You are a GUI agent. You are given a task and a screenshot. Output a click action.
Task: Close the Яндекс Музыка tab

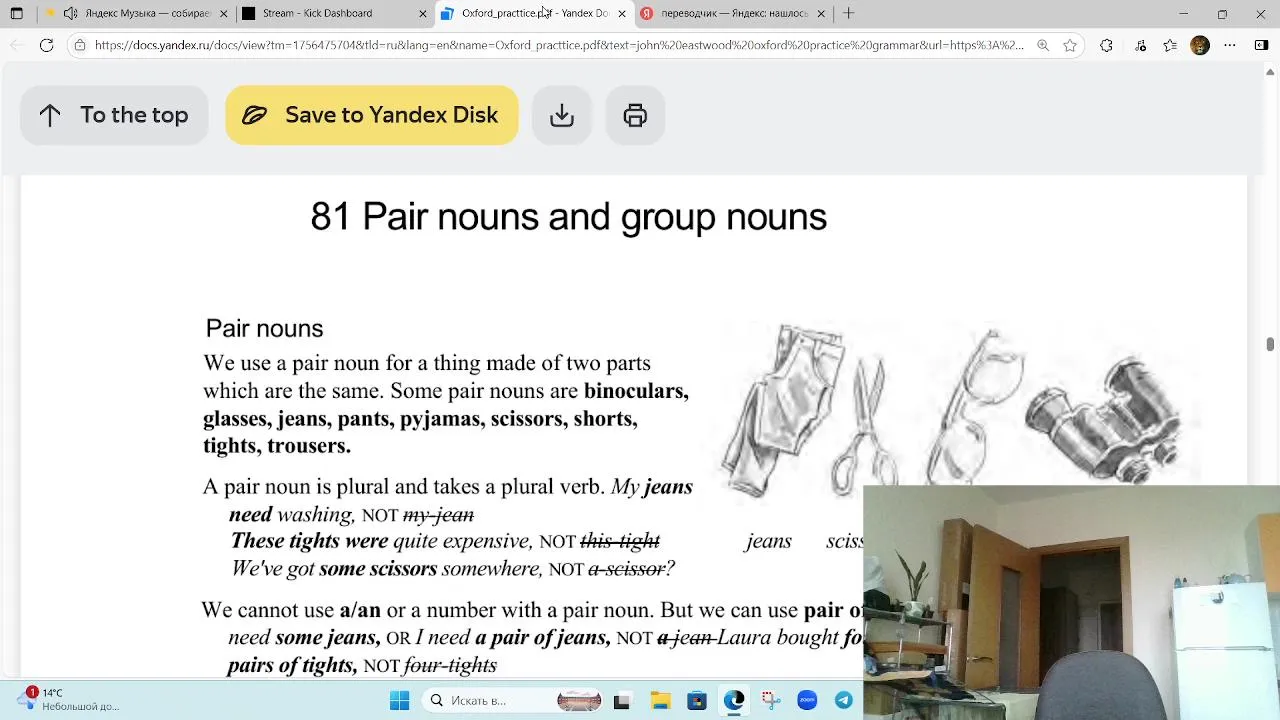[x=223, y=13]
